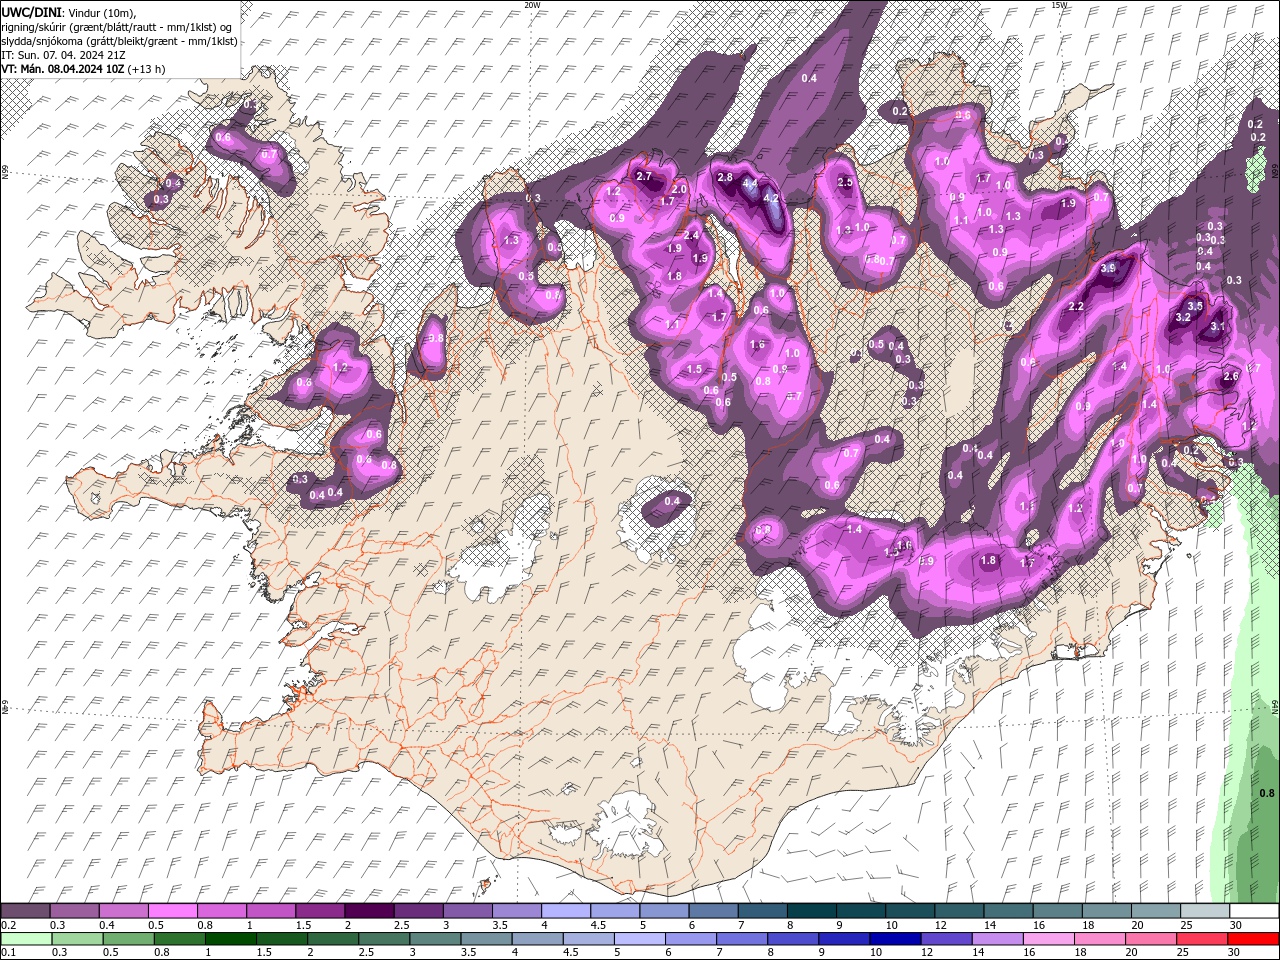Click the top legend row swatch labeled 25
The height and width of the screenshot is (960, 1280).
point(1204,910)
